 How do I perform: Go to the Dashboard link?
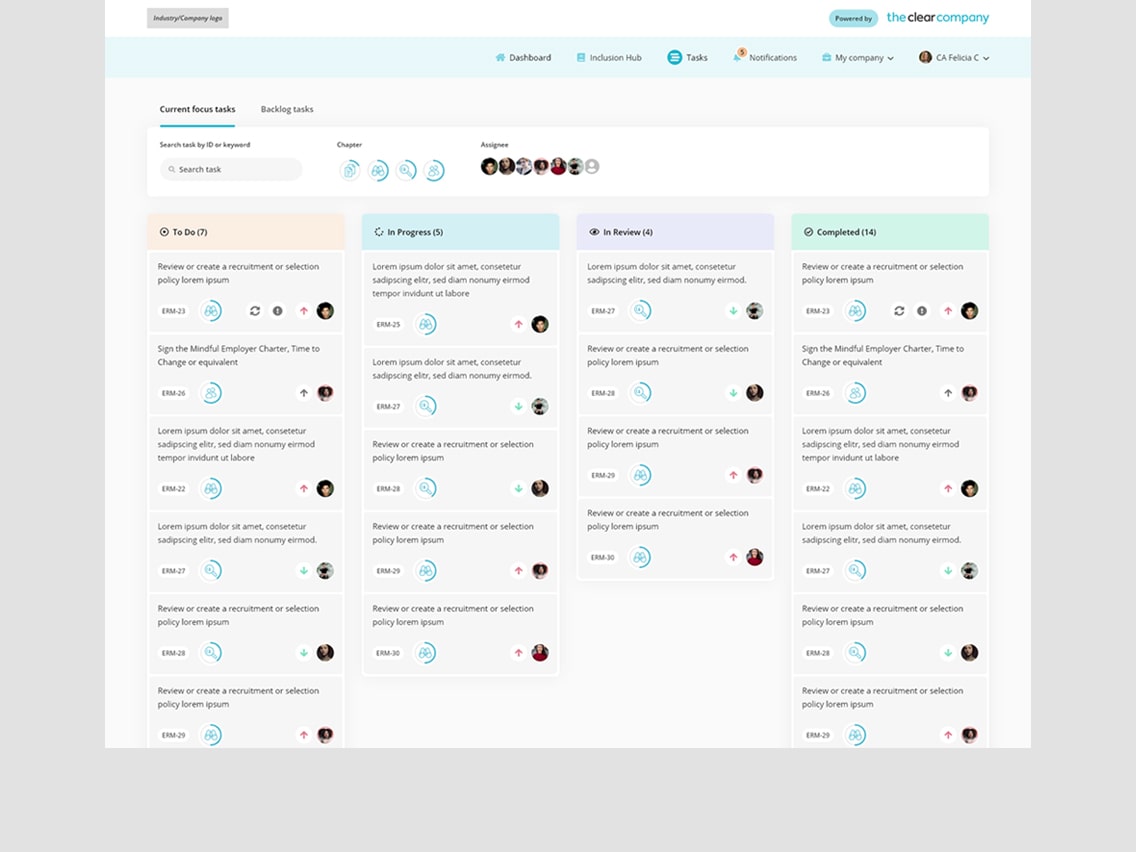523,58
